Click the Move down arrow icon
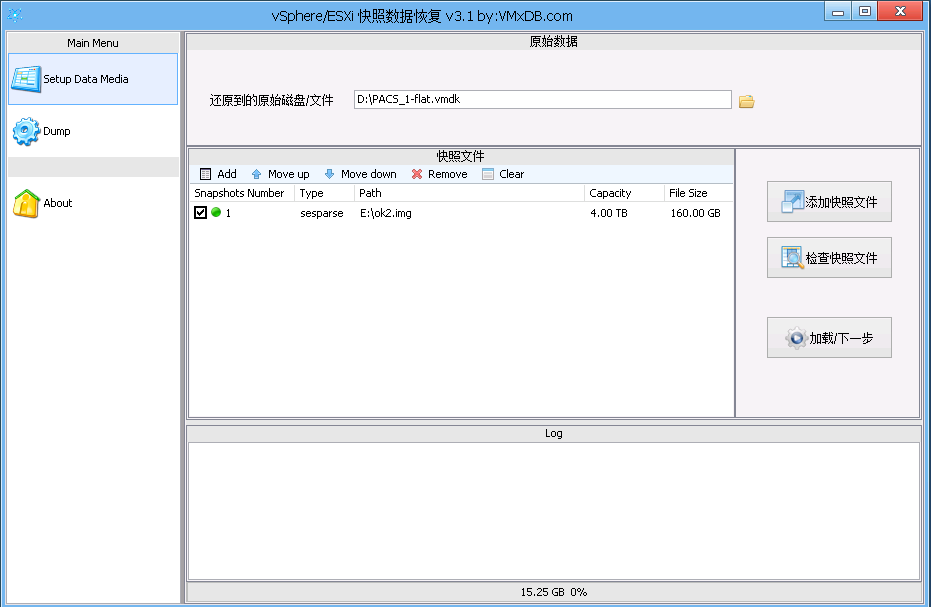Screen dimensions: 931x607 click(x=330, y=174)
